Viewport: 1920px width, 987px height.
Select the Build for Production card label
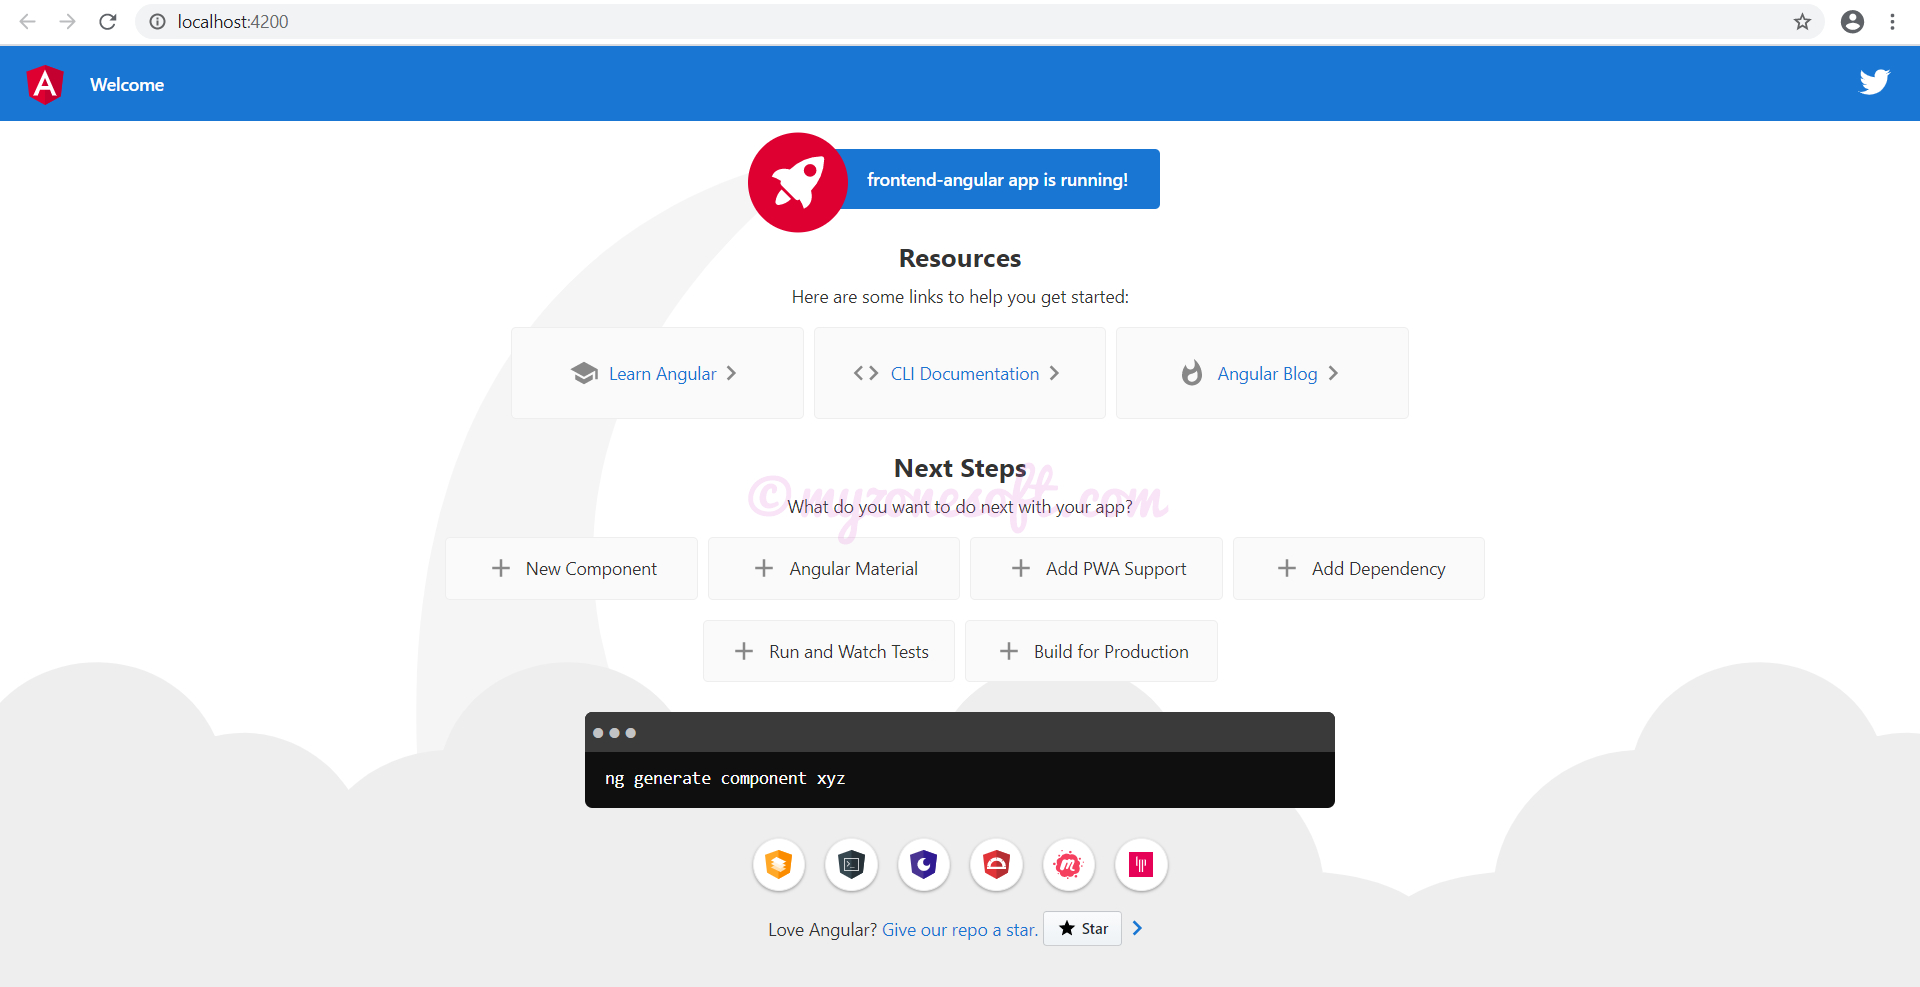(1111, 651)
